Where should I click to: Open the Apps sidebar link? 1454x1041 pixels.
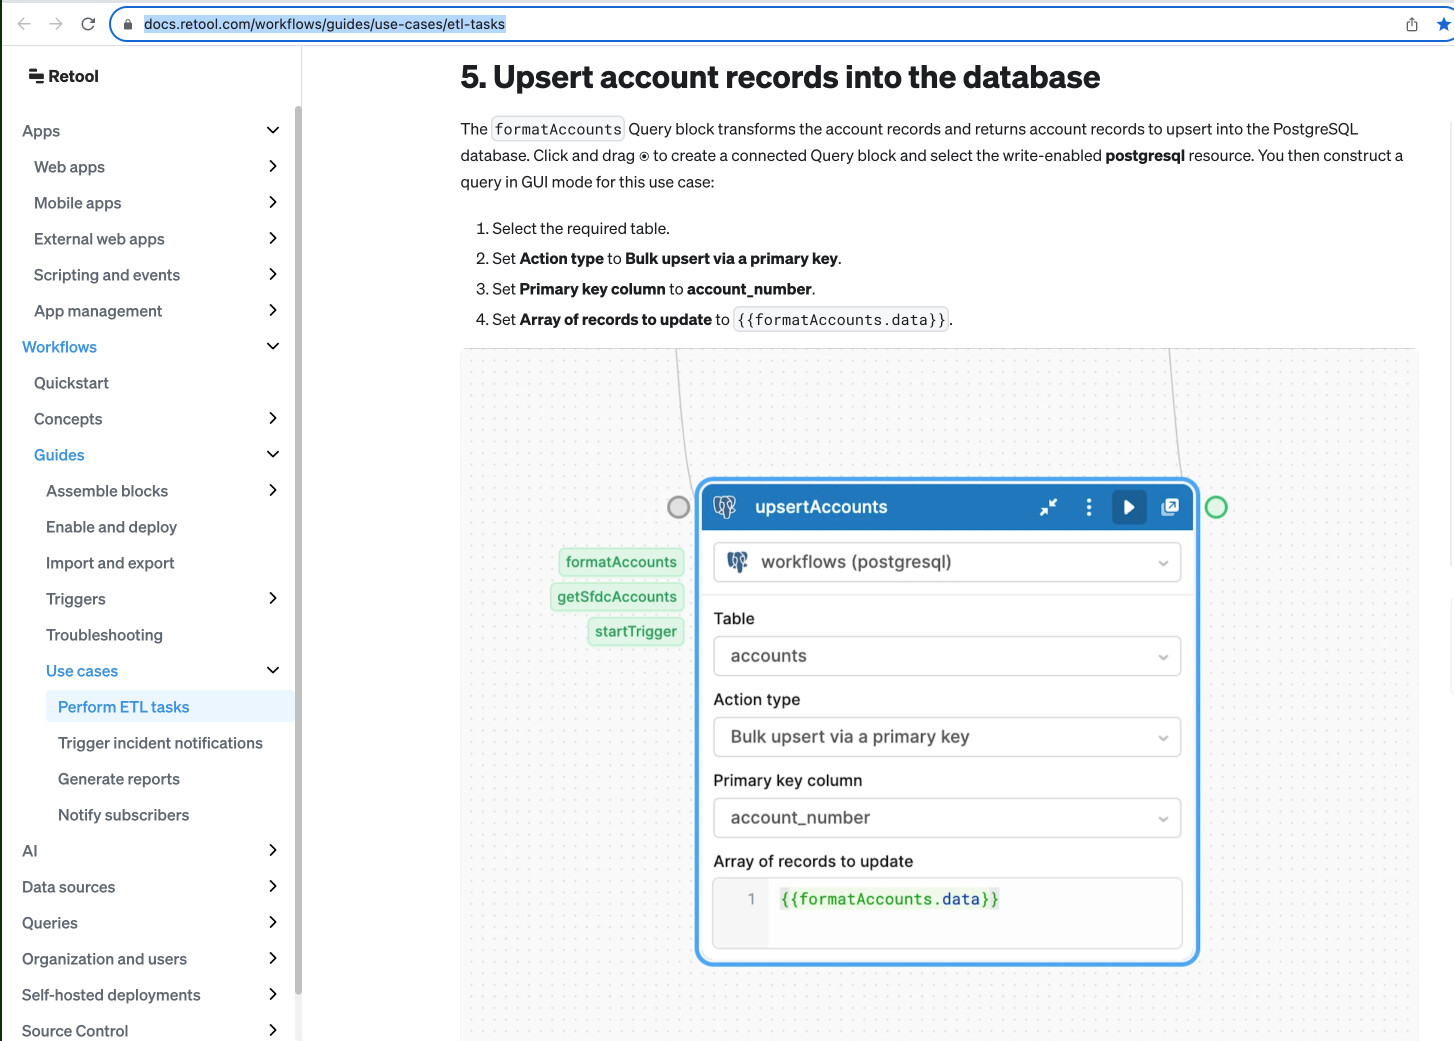point(41,131)
